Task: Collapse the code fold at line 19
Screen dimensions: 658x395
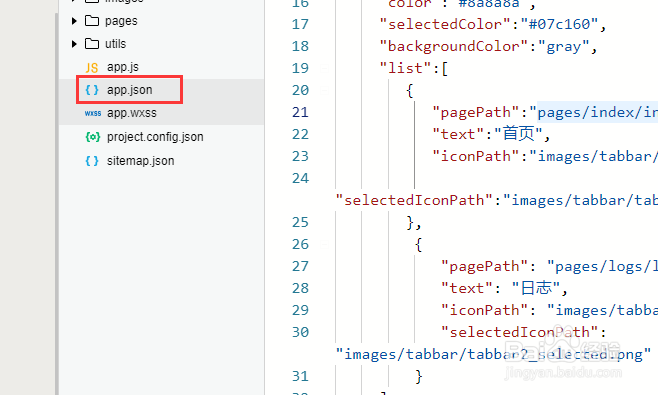Action: pos(324,68)
